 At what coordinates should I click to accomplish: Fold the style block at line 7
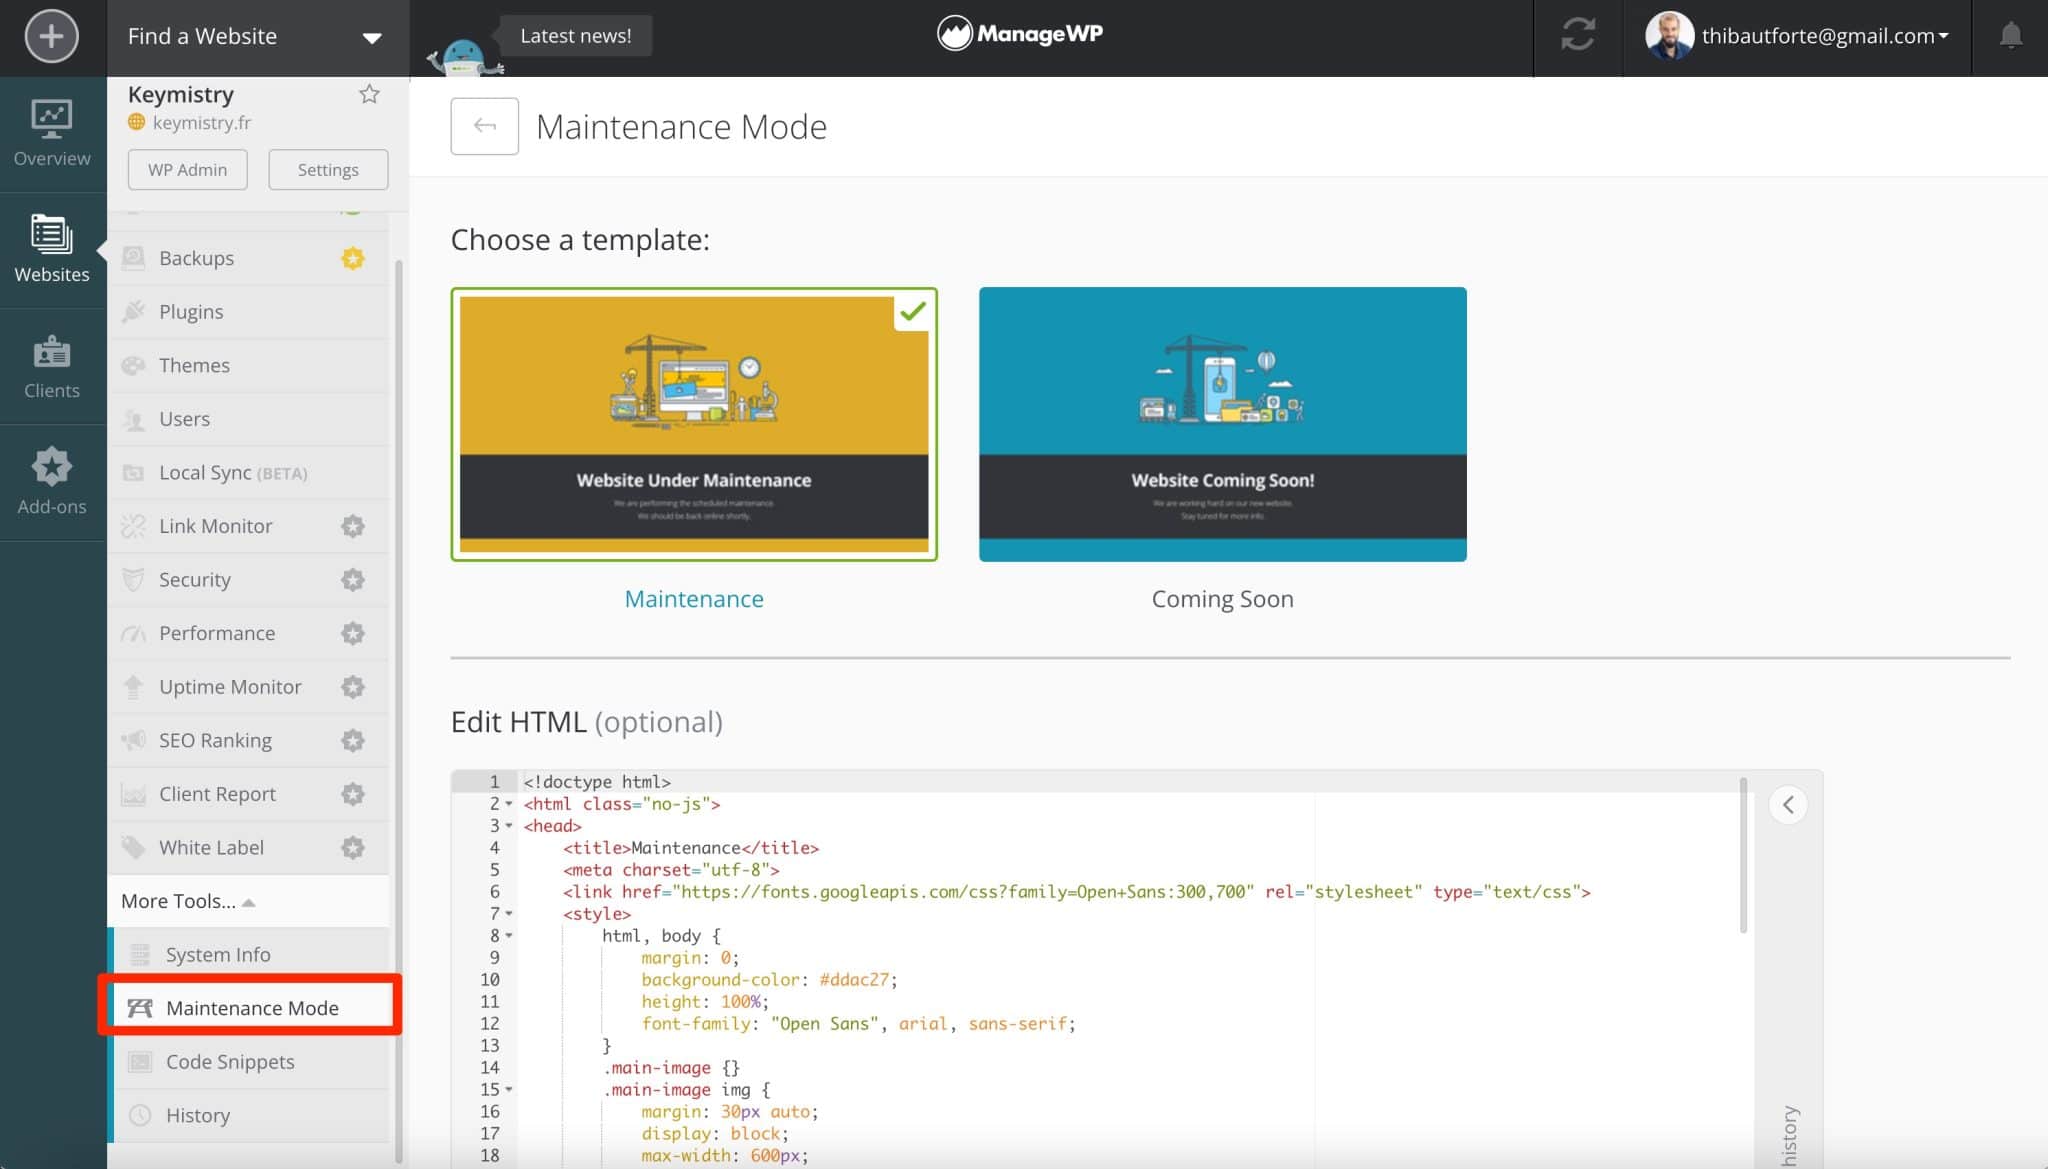pos(509,914)
